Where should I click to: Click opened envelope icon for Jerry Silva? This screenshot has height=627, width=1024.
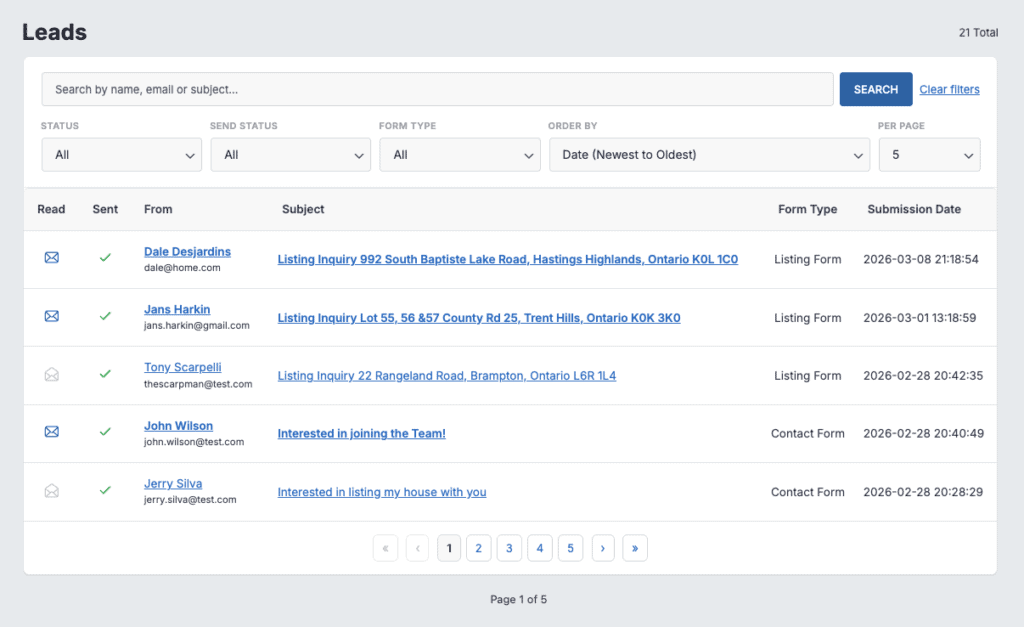(x=52, y=491)
